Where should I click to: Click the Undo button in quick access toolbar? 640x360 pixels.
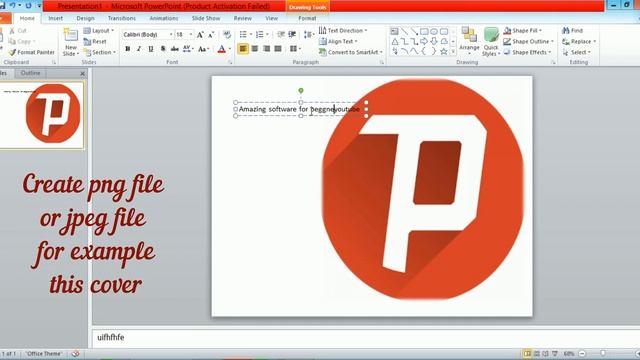[13, 6]
